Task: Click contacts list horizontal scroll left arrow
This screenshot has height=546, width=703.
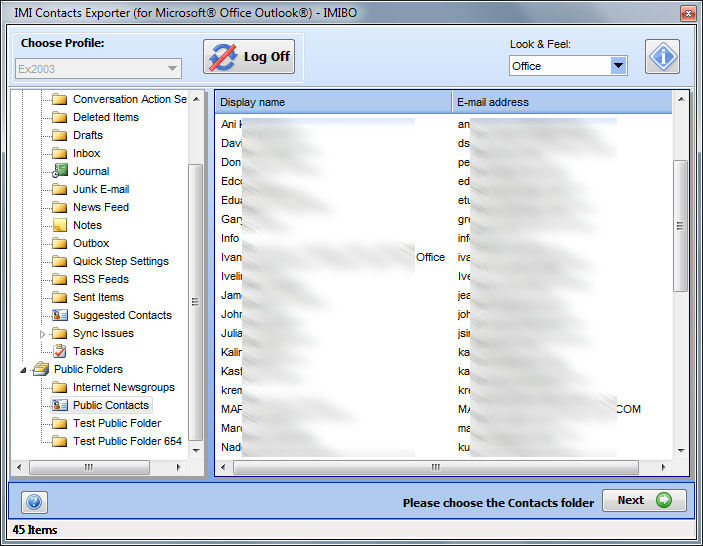Action: pyautogui.click(x=223, y=467)
